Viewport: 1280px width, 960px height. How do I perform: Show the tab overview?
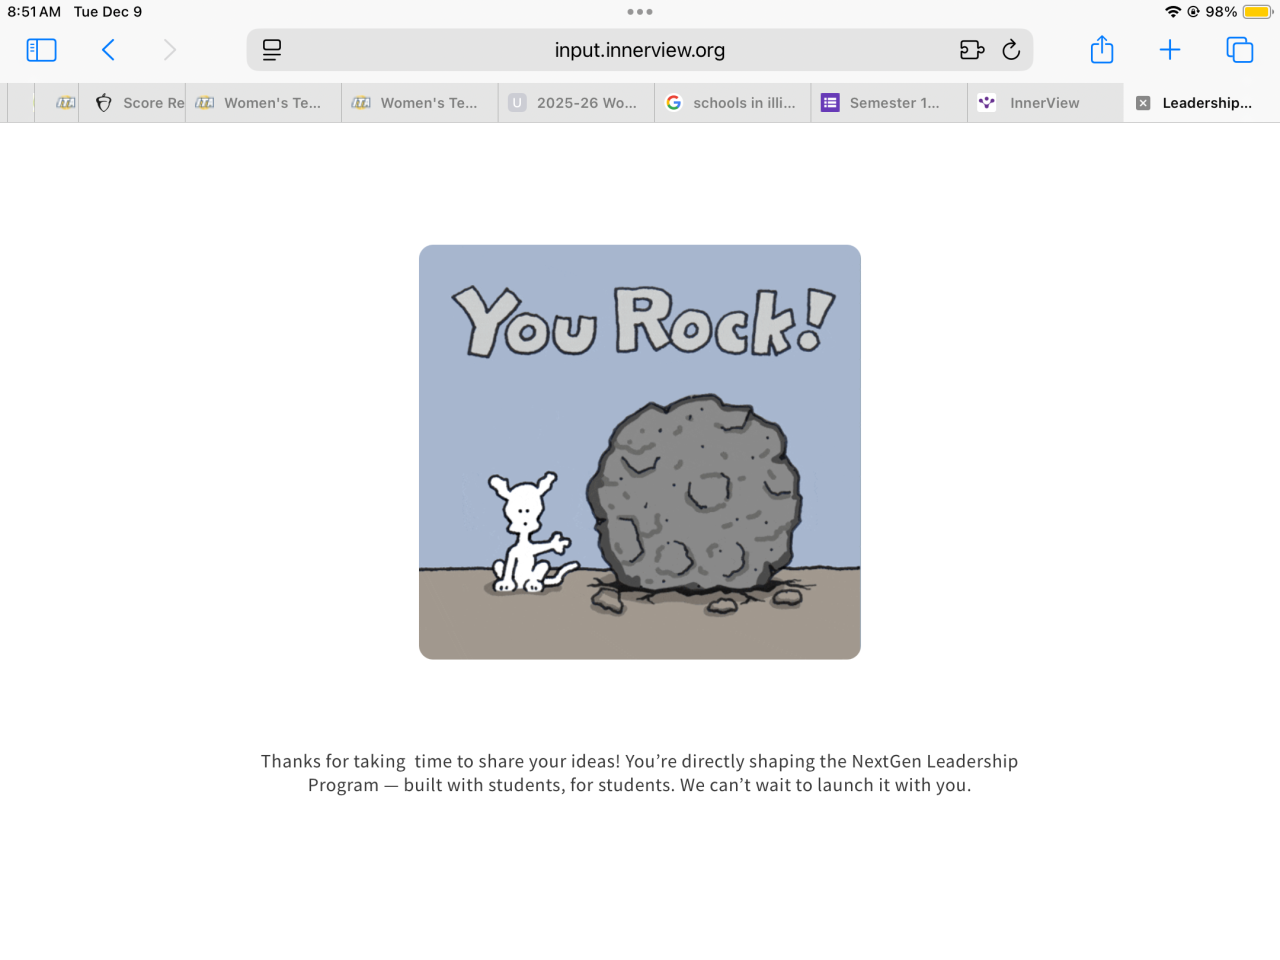[1240, 50]
